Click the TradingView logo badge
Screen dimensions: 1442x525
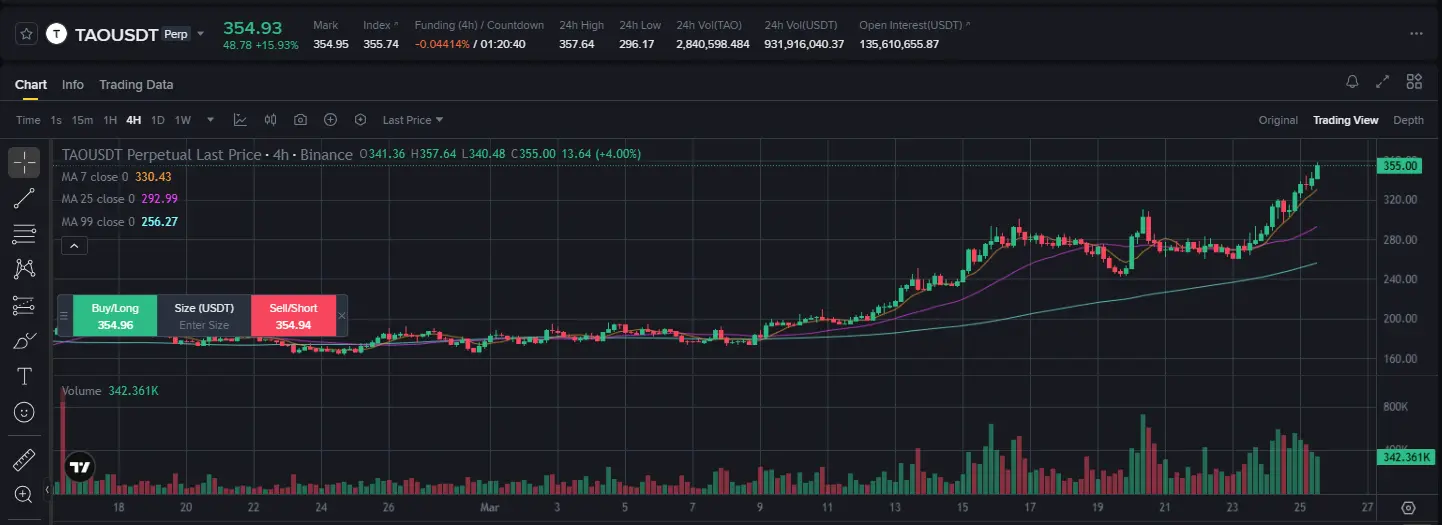(80, 466)
